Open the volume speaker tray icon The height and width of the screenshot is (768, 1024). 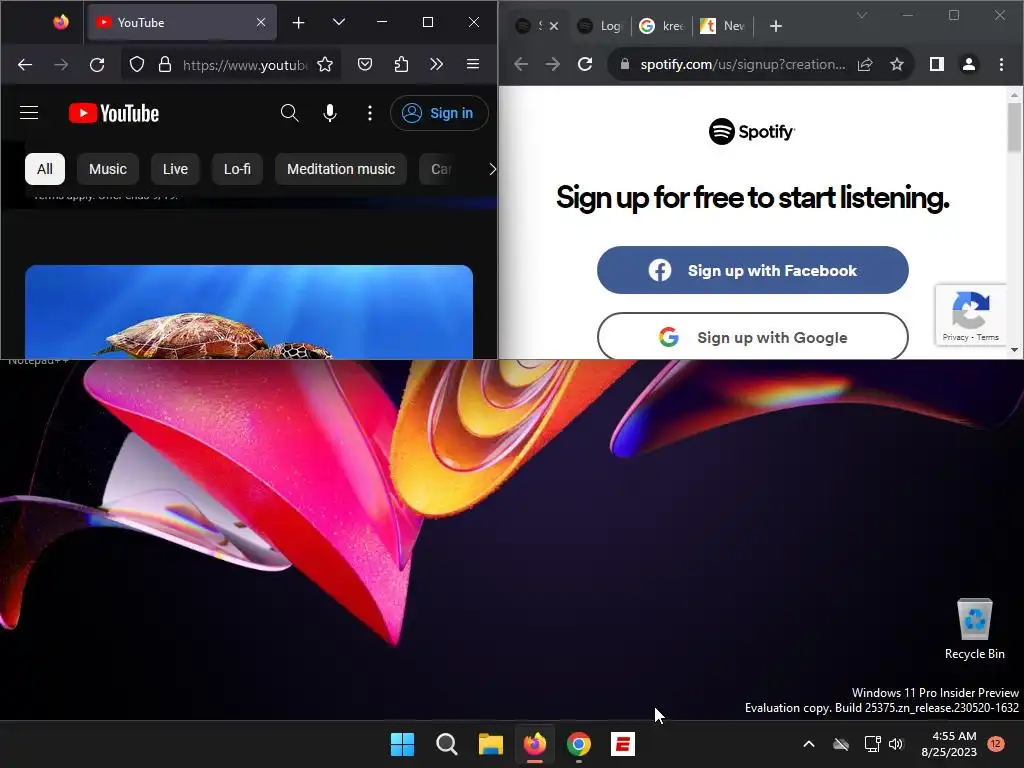pyautogui.click(x=896, y=744)
